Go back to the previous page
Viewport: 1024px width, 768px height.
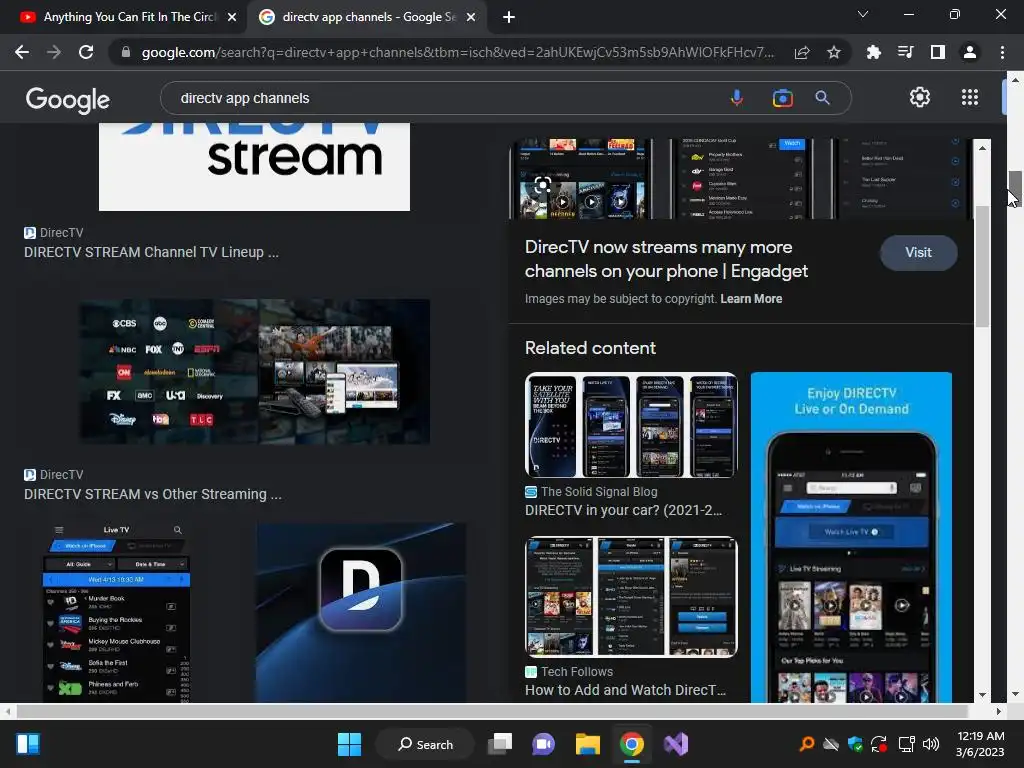tap(22, 52)
